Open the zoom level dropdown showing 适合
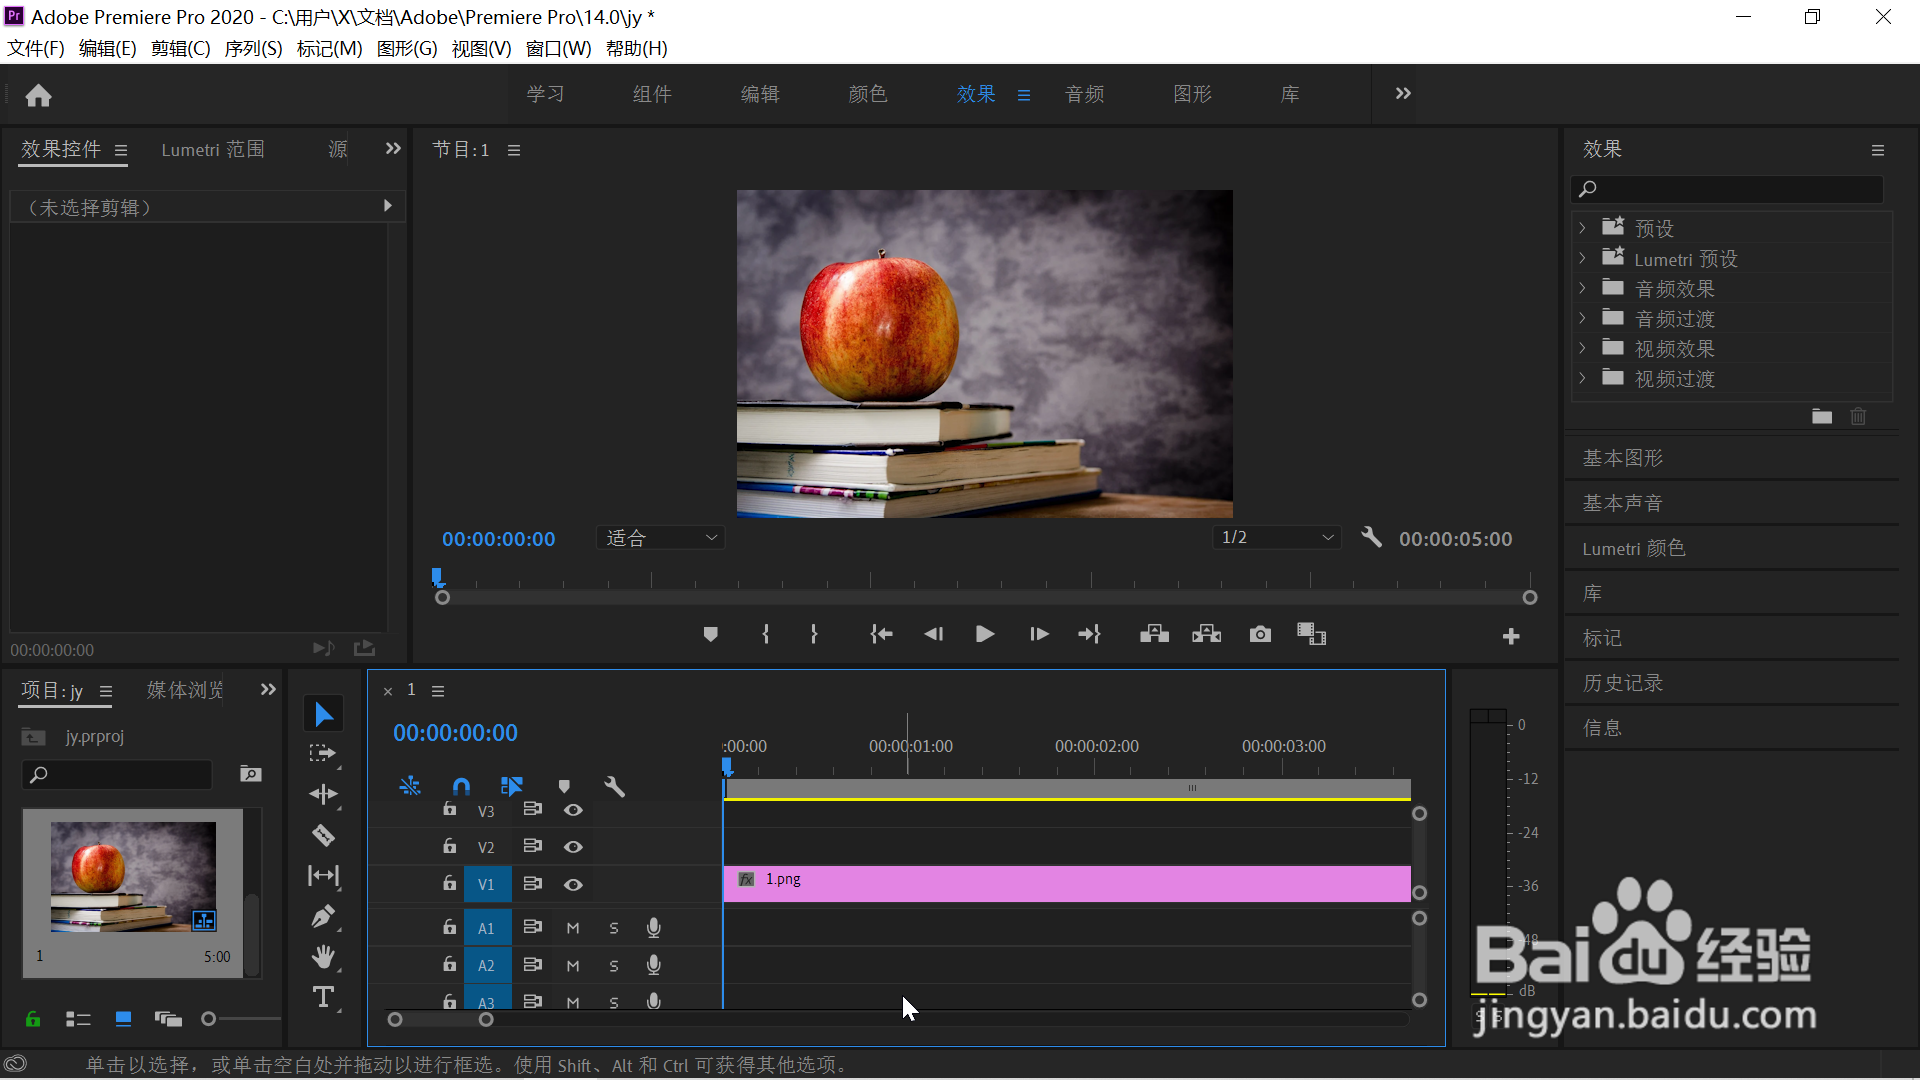Viewport: 1920px width, 1080px height. [x=661, y=538]
